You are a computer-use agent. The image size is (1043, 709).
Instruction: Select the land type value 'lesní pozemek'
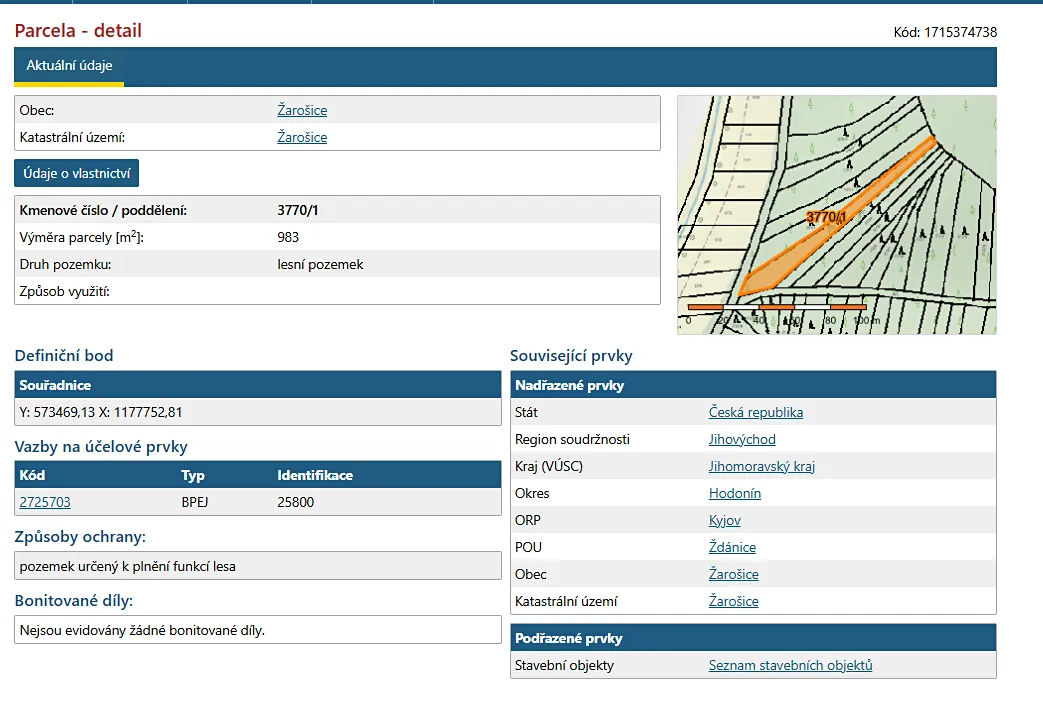(320, 265)
